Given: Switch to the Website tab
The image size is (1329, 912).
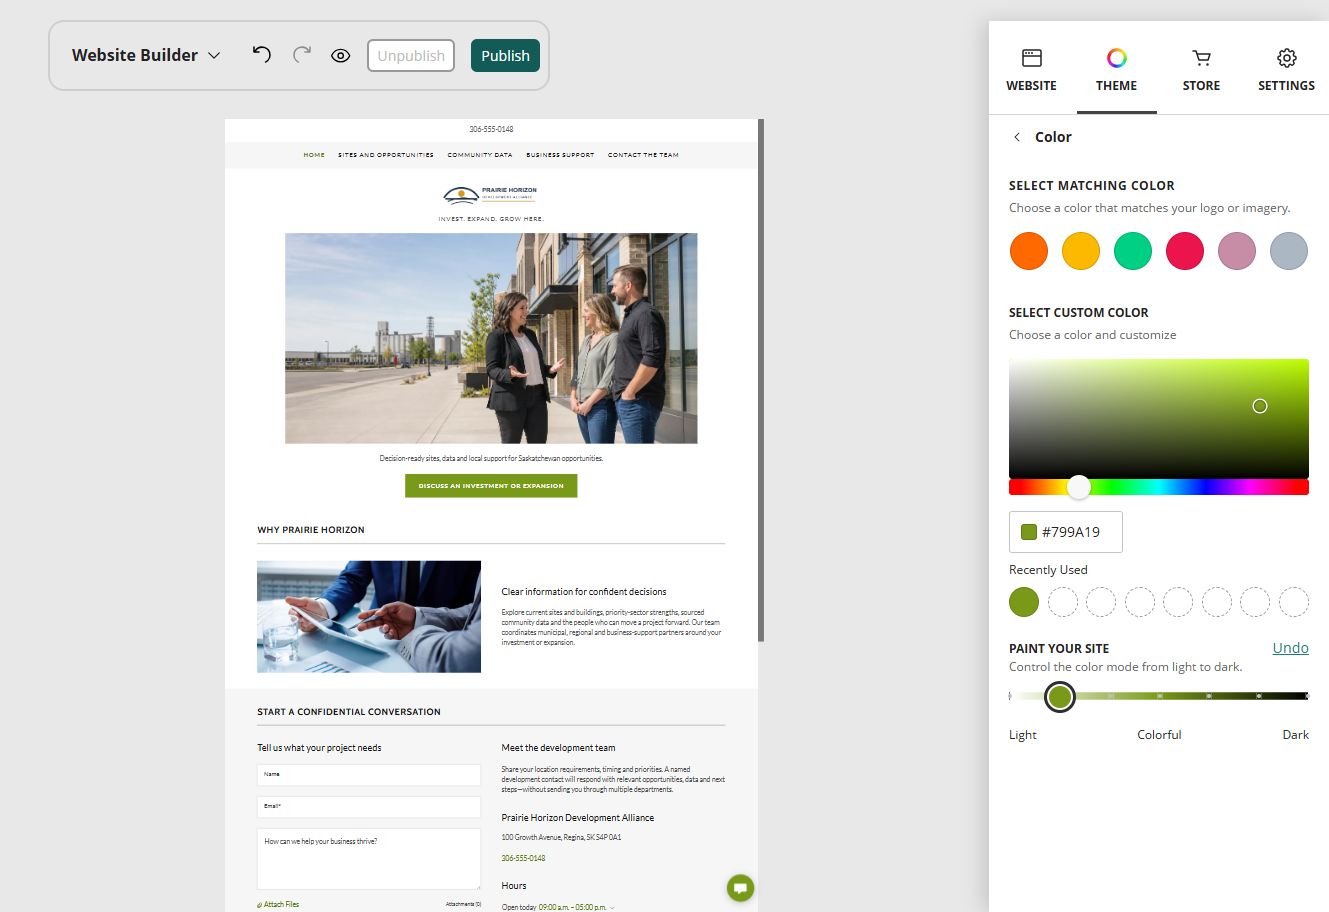Looking at the screenshot, I should pos(1031,70).
